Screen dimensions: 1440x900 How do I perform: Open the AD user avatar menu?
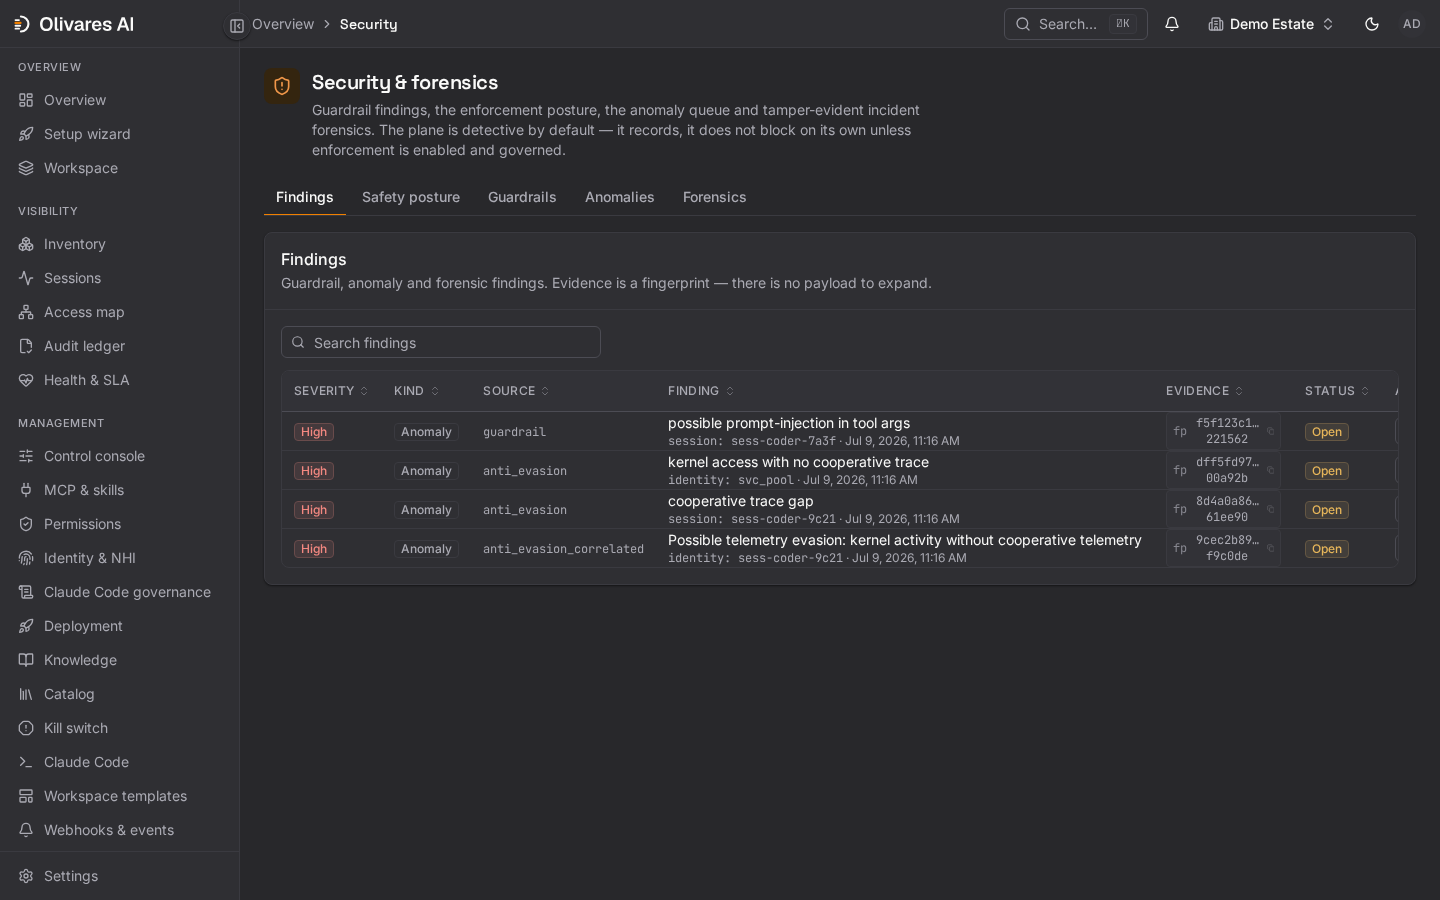pyautogui.click(x=1412, y=24)
